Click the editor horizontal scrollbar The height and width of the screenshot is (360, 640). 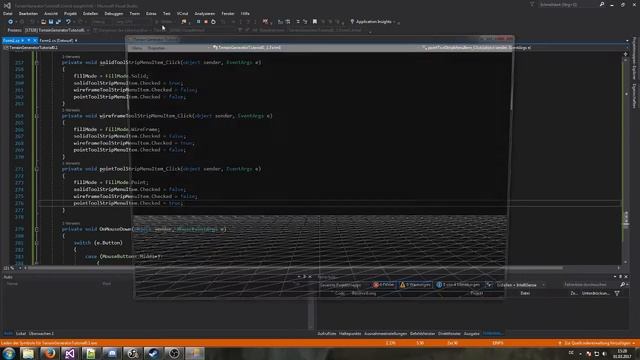pyautogui.click(x=295, y=268)
